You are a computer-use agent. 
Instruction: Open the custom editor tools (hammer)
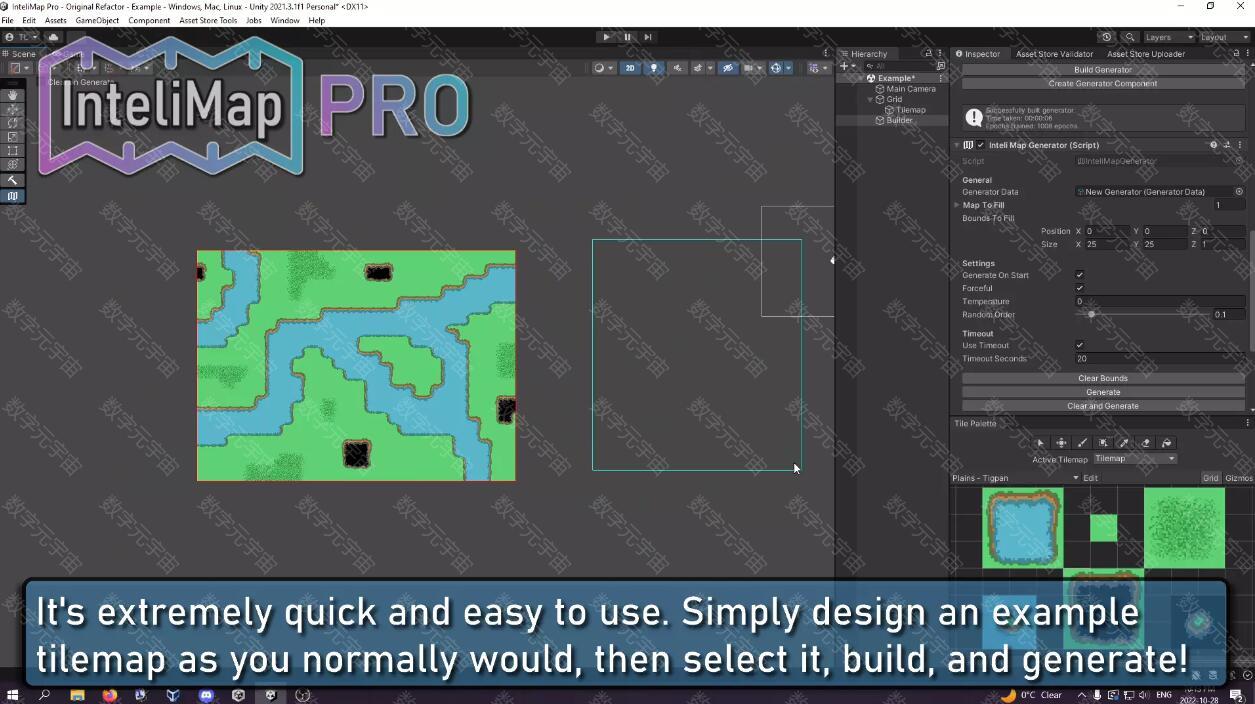tap(12, 181)
